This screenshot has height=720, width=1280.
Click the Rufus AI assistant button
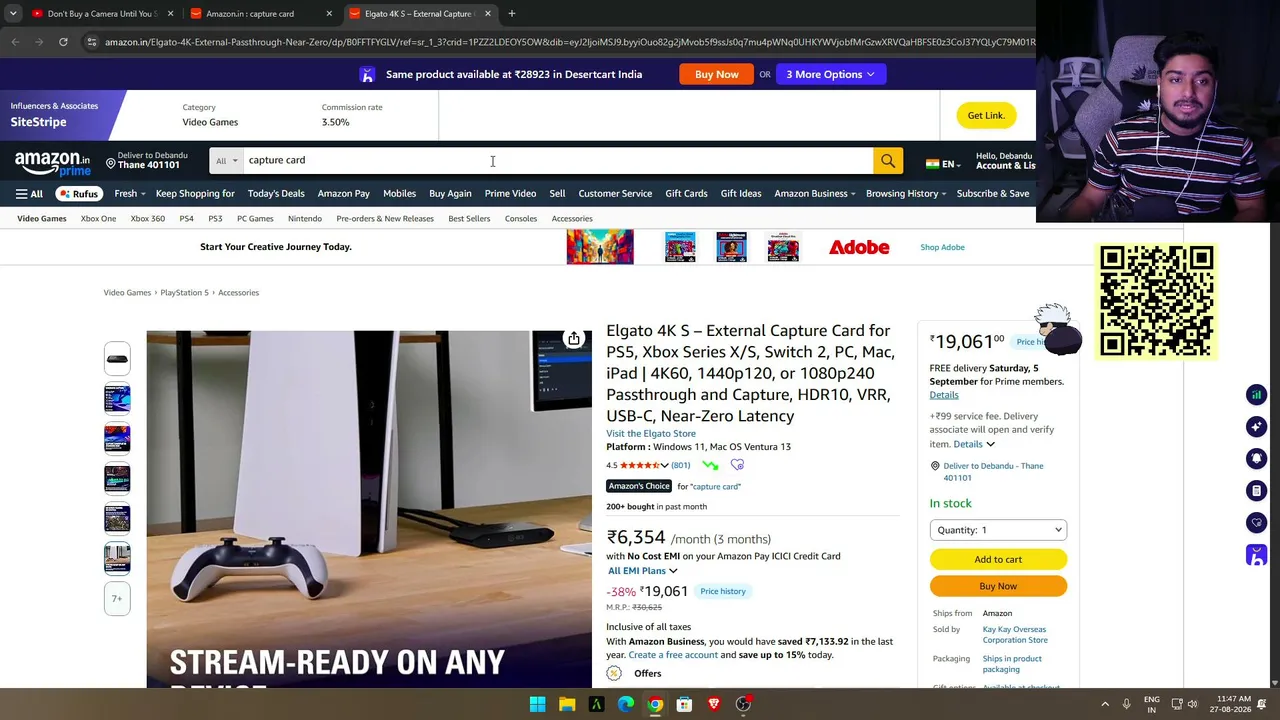point(78,194)
